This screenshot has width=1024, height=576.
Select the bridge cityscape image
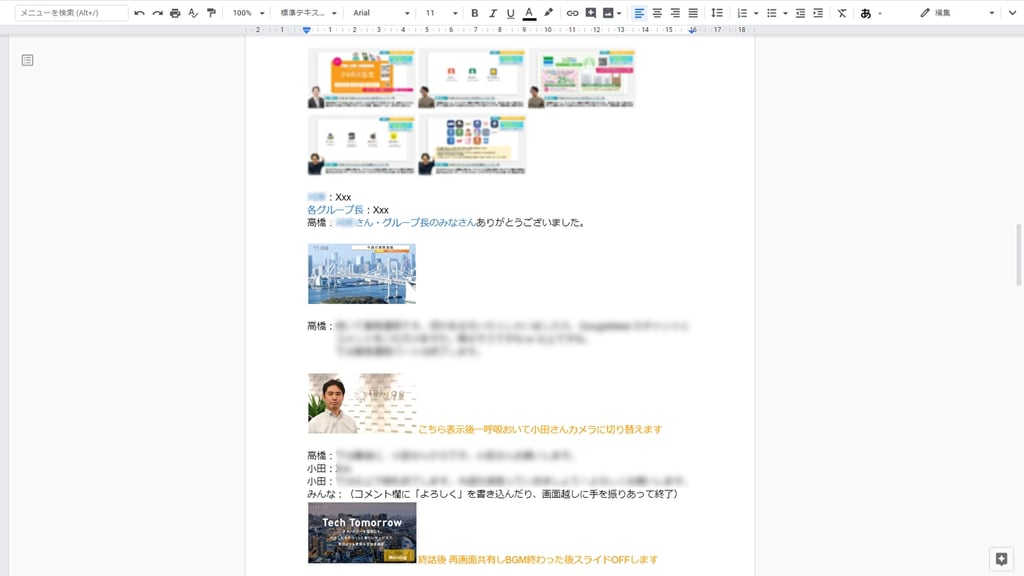coord(362,274)
